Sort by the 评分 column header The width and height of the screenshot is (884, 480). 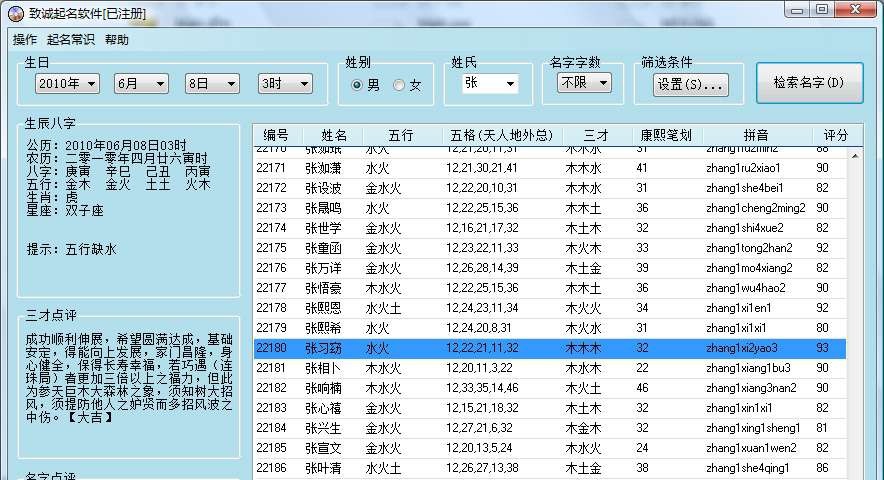[x=836, y=135]
